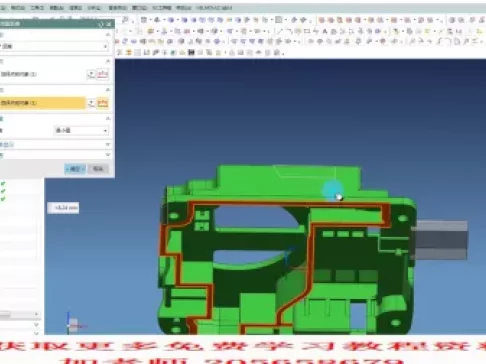
Task: Open the point constructor icon in the first select-object row
Action: (91, 74)
